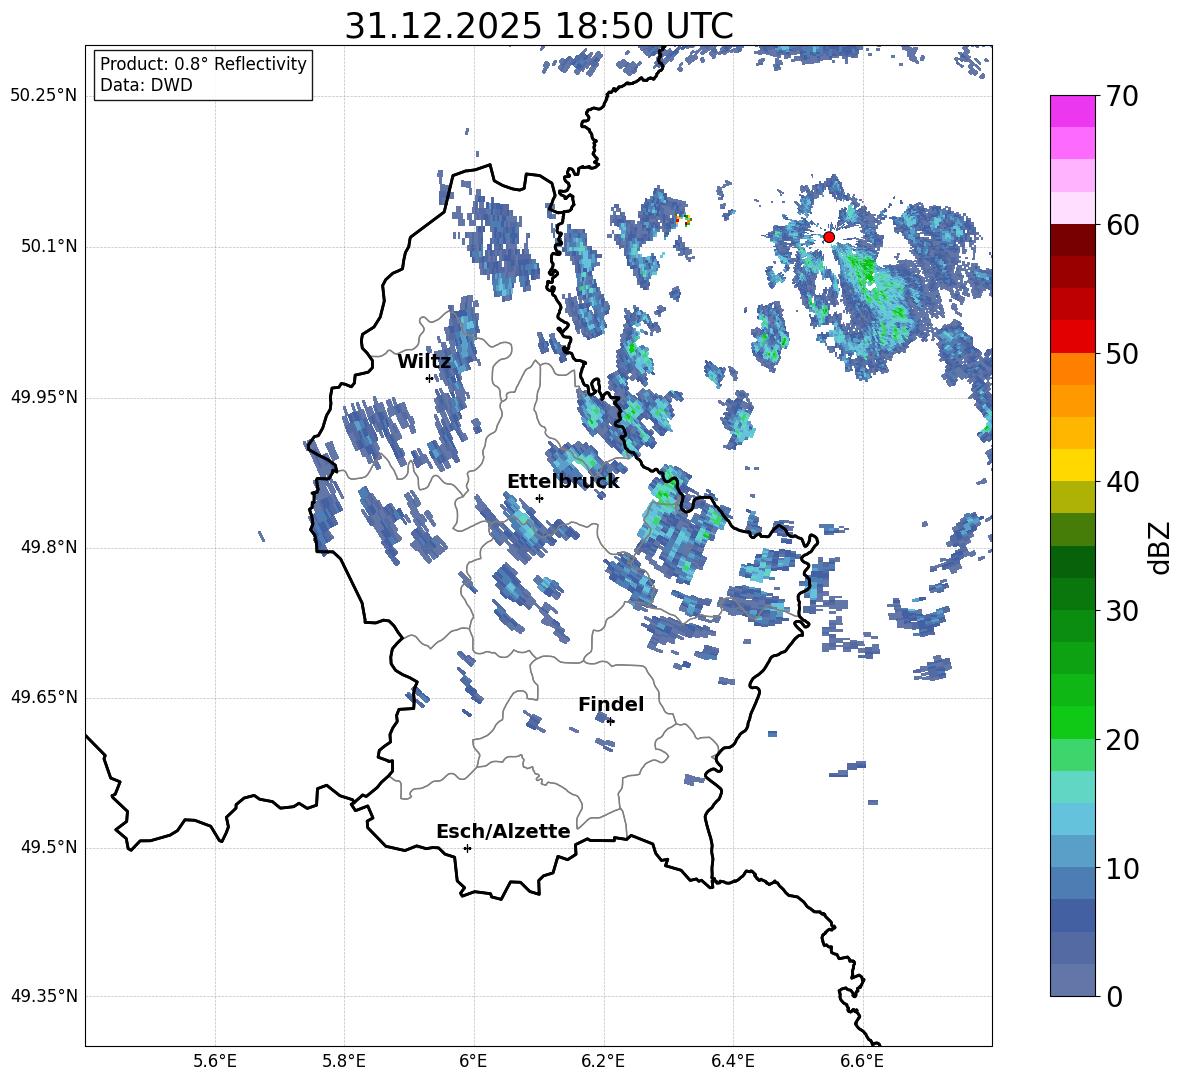The height and width of the screenshot is (1081, 1184).
Task: Click the 60 tick label on colorbar
Action: pyautogui.click(x=1122, y=224)
